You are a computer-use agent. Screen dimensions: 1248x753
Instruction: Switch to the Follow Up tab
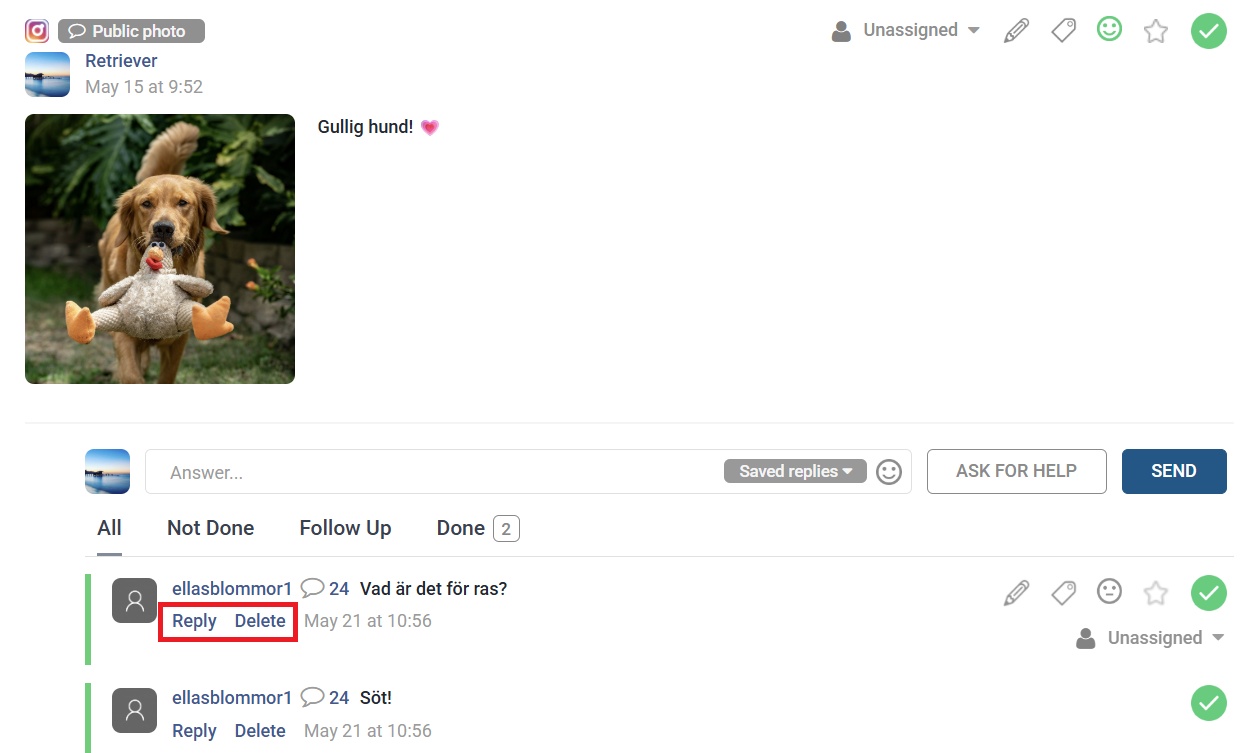345,528
